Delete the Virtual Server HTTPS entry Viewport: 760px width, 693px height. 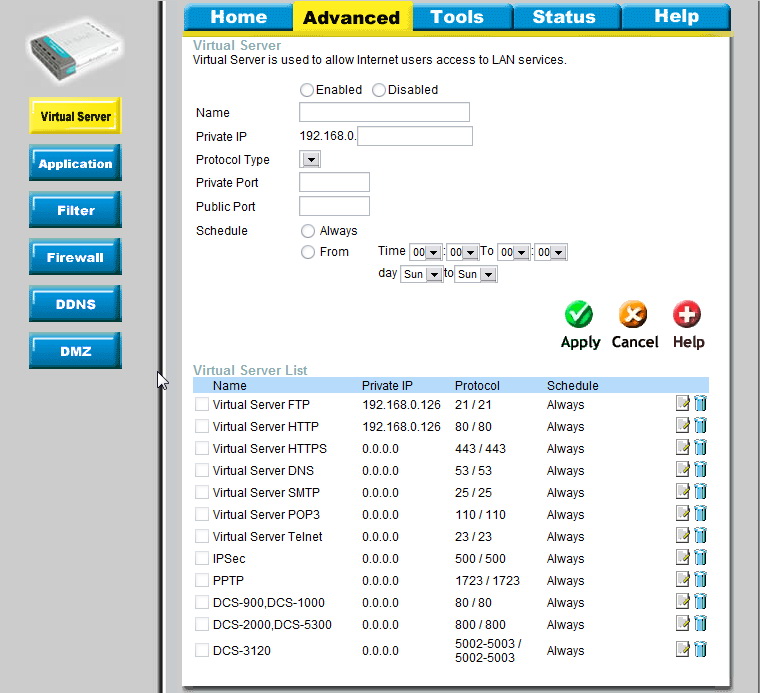(x=700, y=447)
